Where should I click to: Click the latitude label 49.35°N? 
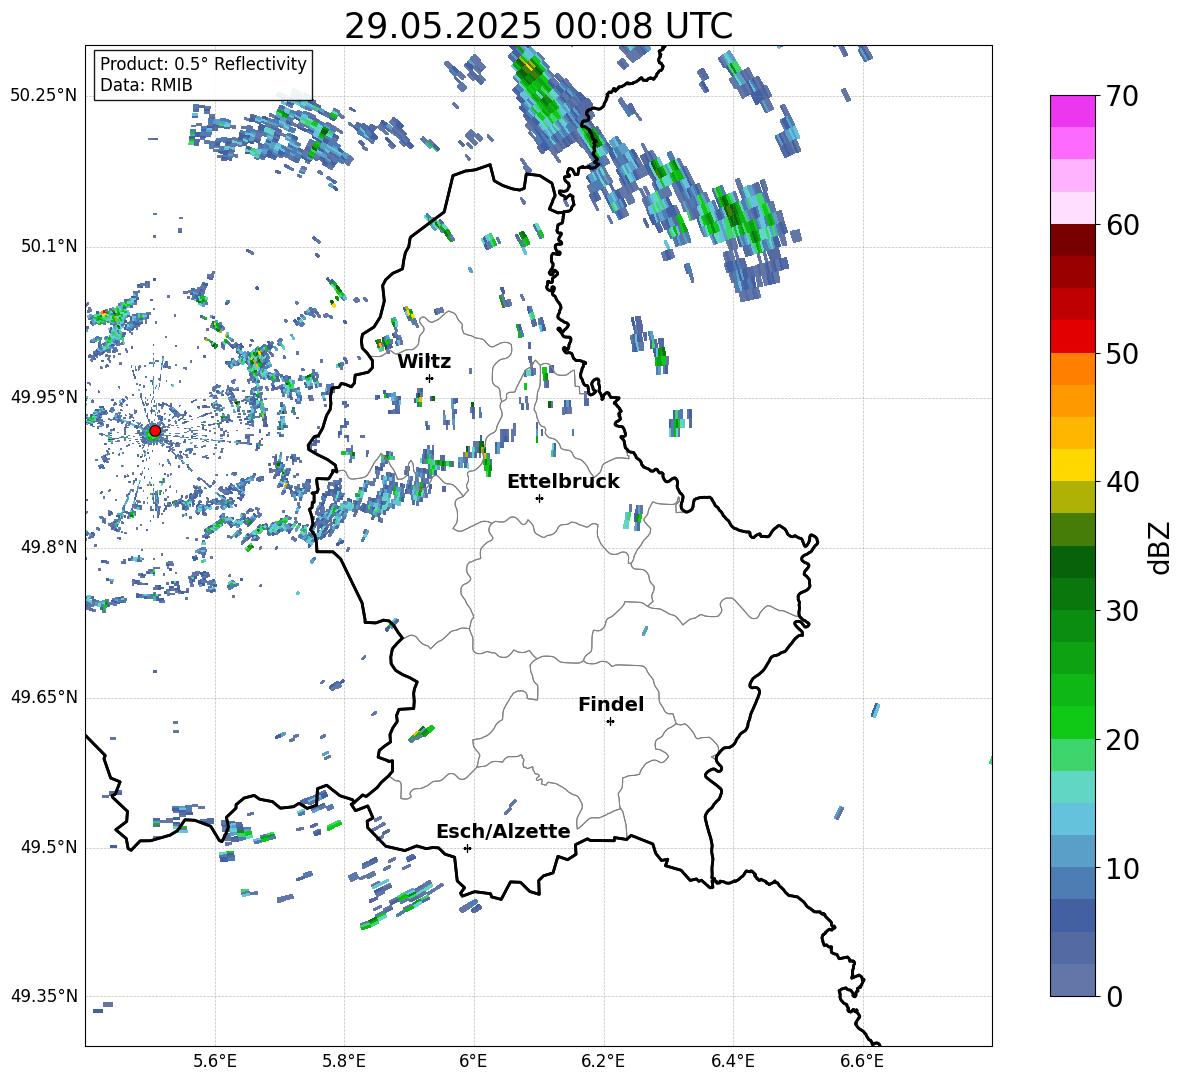click(x=44, y=996)
